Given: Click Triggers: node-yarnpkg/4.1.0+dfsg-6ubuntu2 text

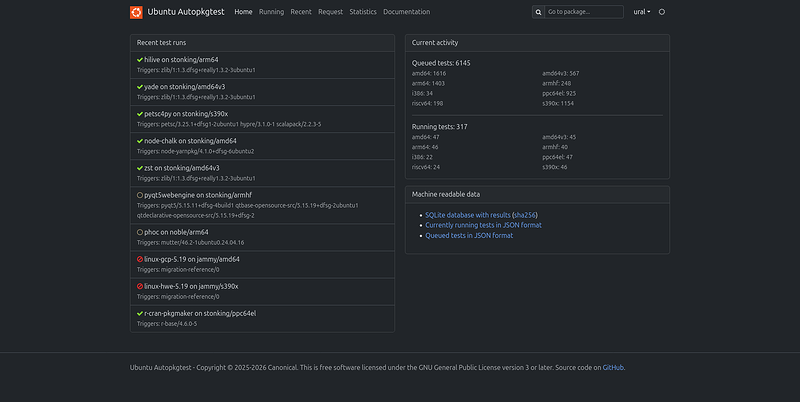Looking at the screenshot, I should [195, 152].
